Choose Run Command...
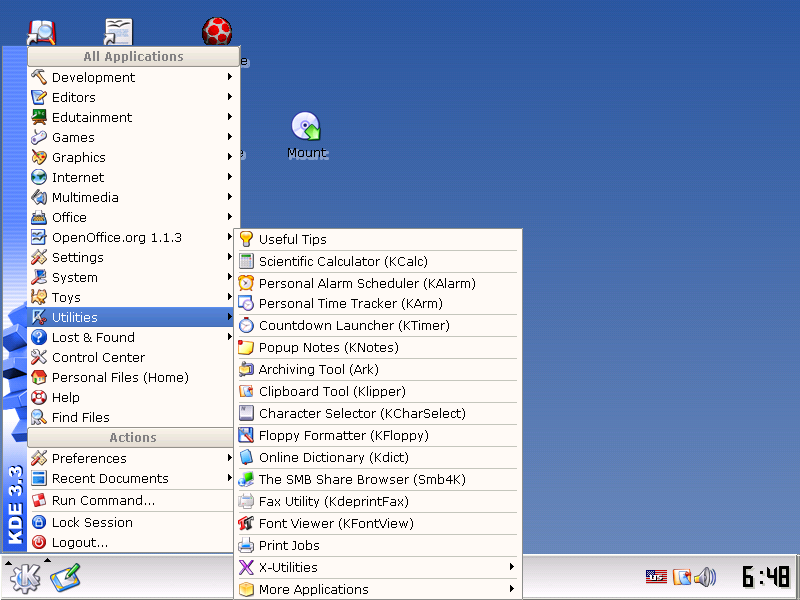 tap(131, 500)
